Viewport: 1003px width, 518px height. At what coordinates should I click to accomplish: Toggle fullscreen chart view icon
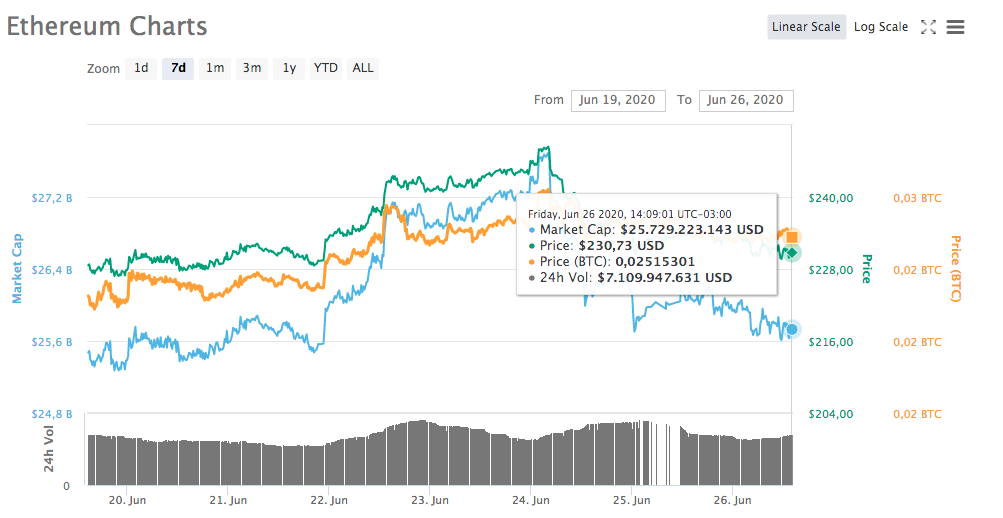click(x=928, y=27)
